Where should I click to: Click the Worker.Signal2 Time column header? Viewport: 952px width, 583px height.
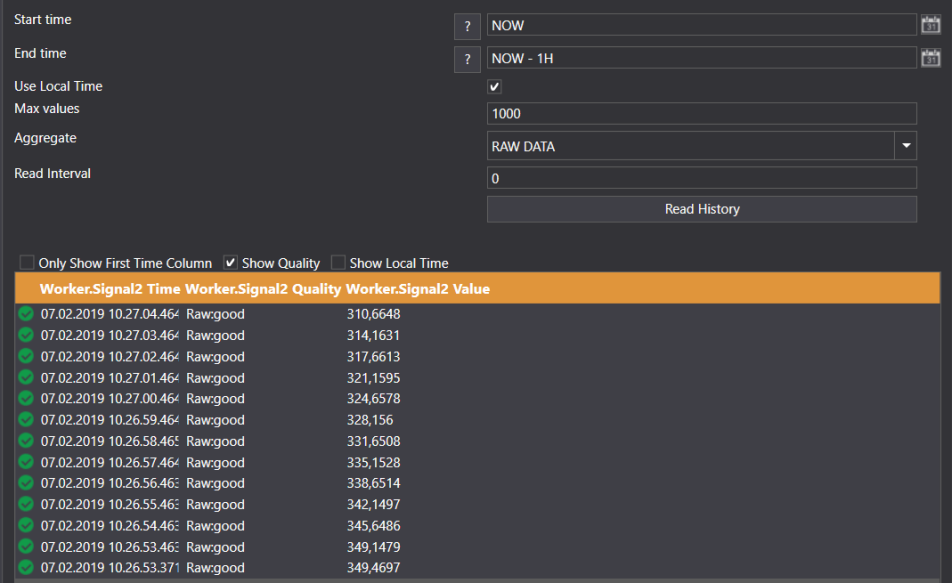click(x=110, y=289)
